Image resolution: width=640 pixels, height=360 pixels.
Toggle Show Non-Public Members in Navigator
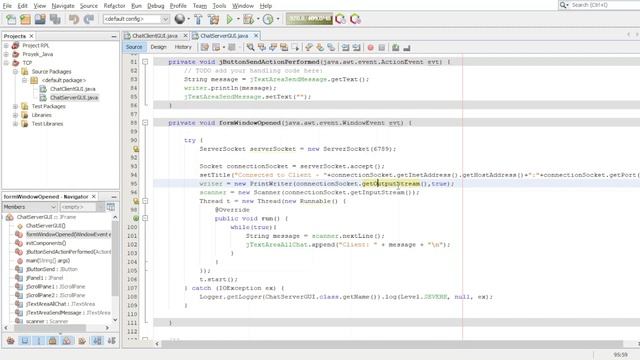pos(53,340)
